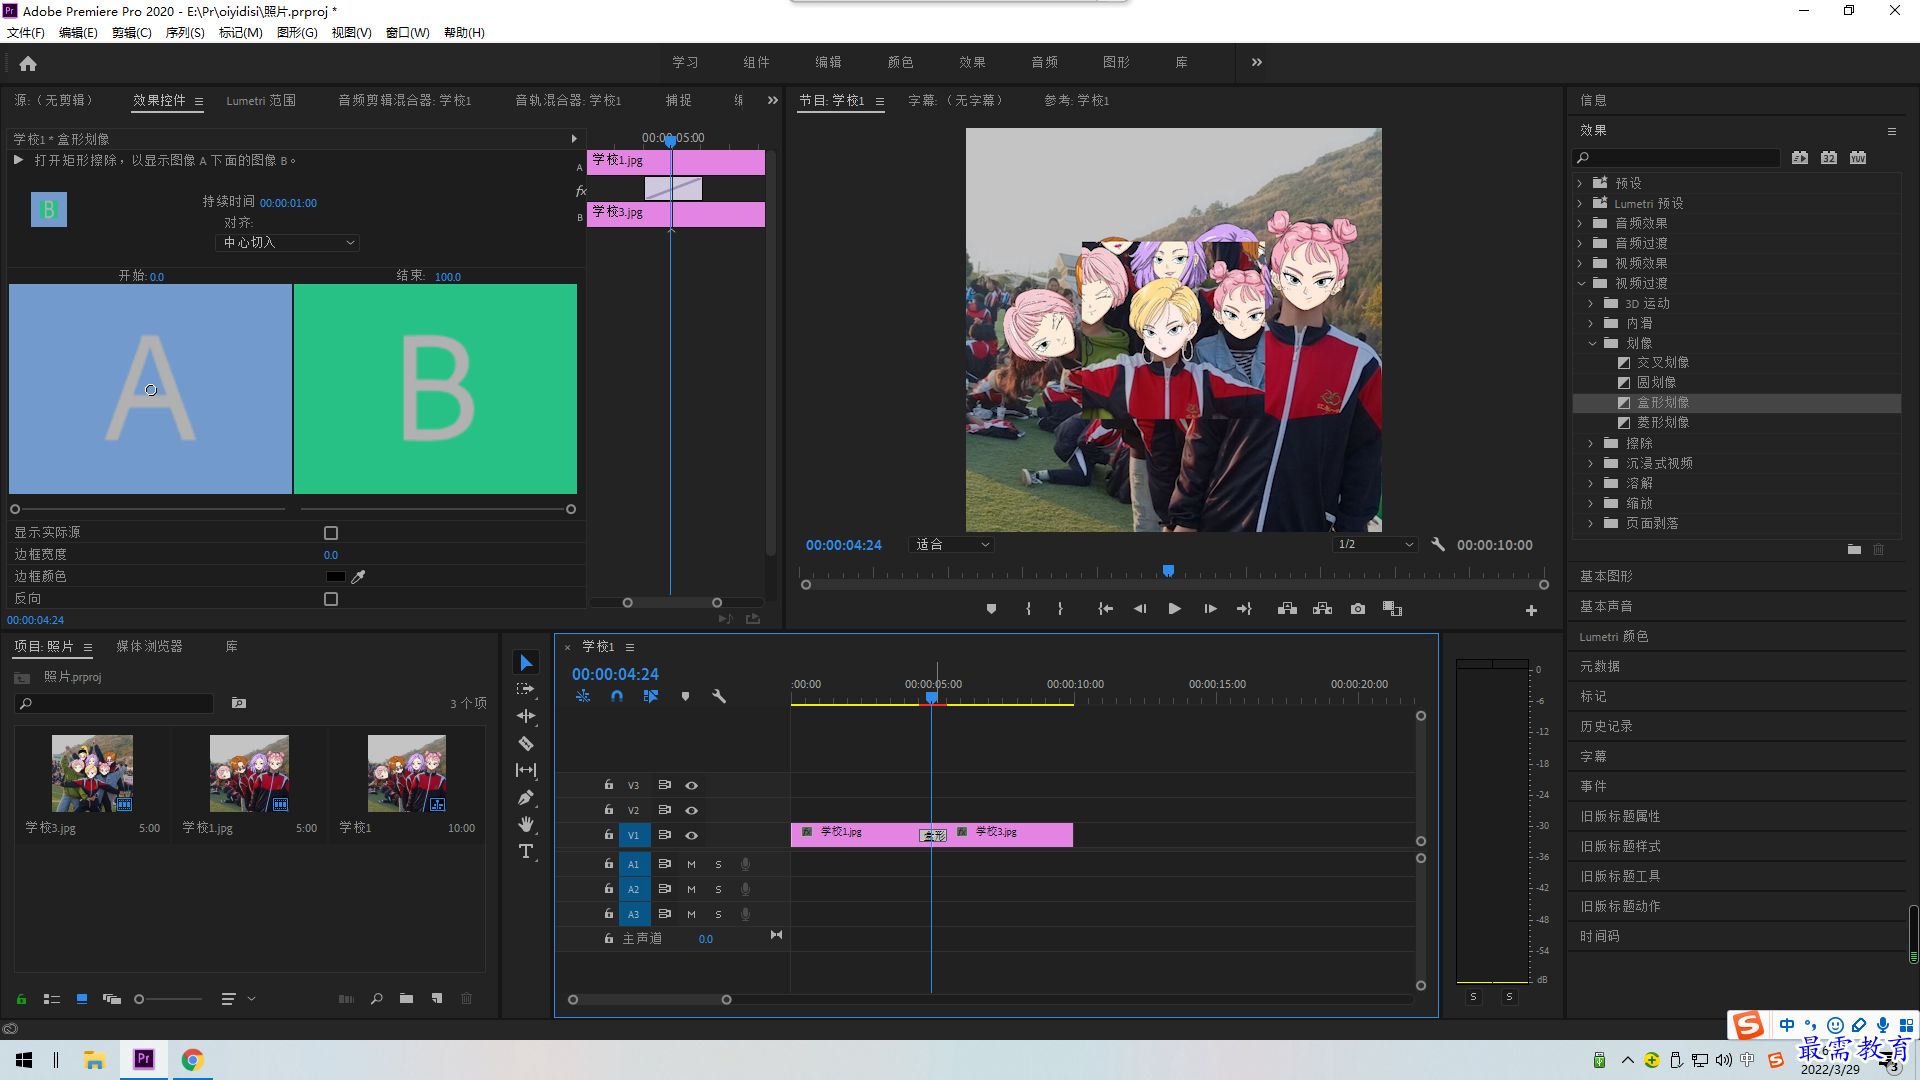Click the Export Frame camera icon
This screenshot has height=1080, width=1920.
[x=1358, y=609]
